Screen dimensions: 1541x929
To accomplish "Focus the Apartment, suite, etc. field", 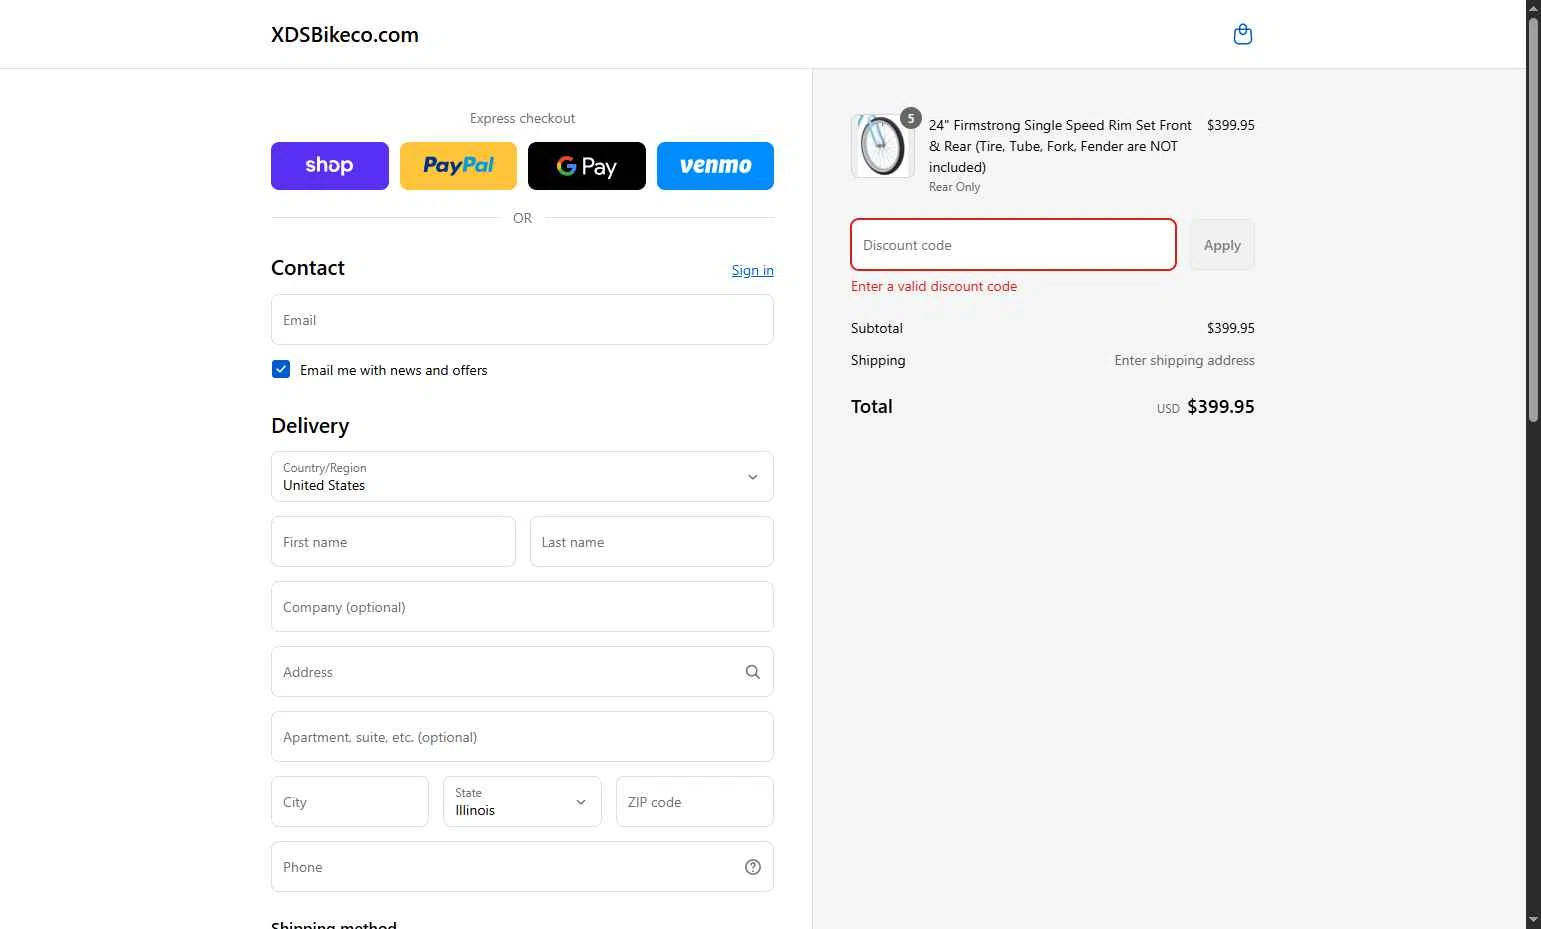I will [x=522, y=737].
